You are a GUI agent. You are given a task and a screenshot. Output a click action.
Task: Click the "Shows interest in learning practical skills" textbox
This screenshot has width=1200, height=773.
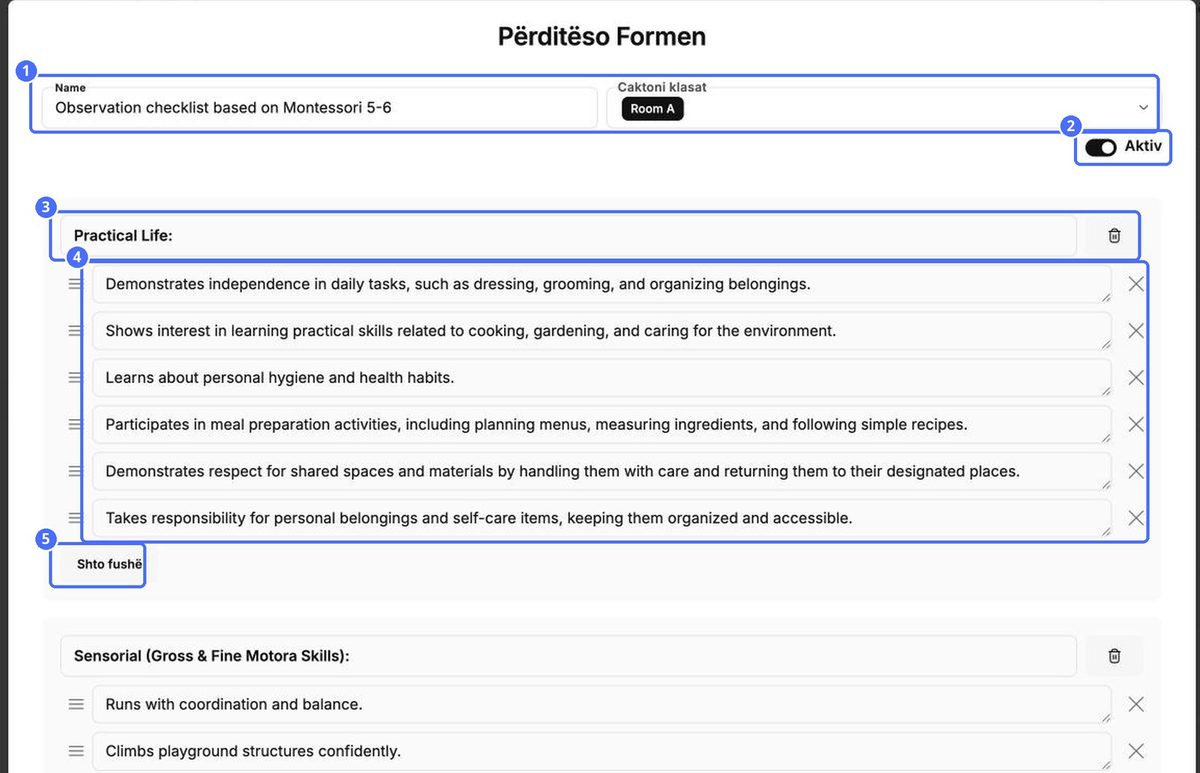602,331
